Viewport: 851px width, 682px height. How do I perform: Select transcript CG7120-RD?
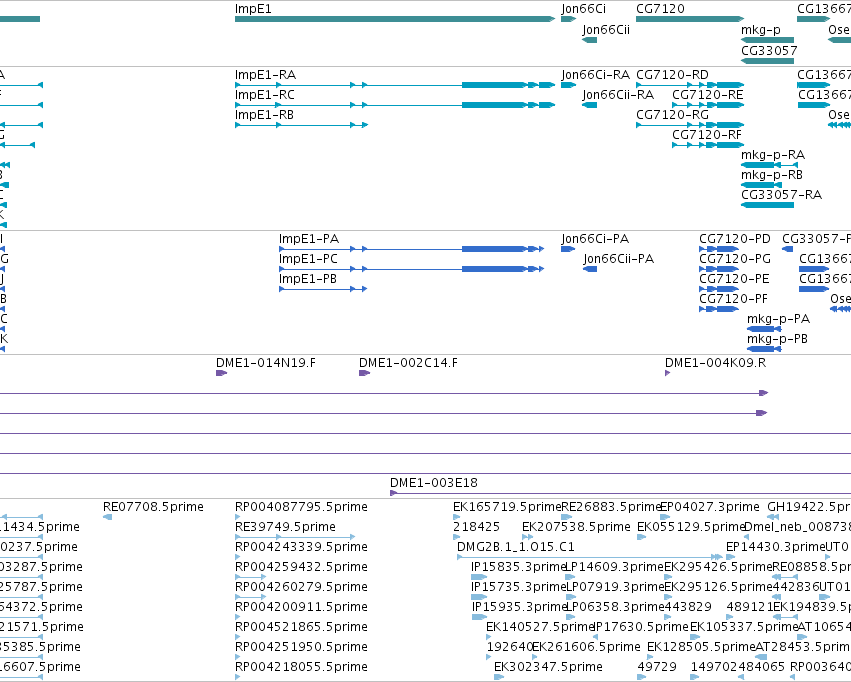click(690, 85)
